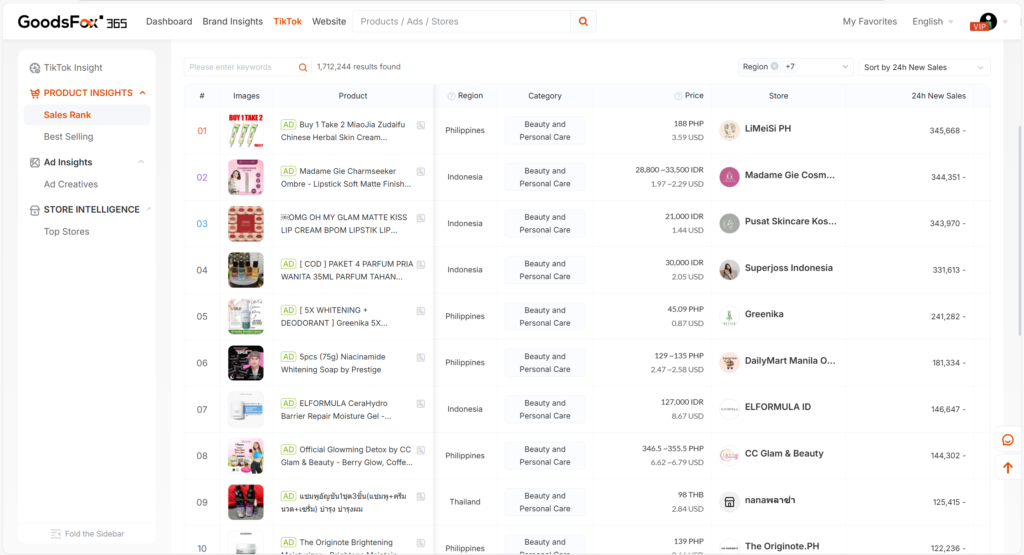Collapse the Ad Insights section

click(x=141, y=162)
